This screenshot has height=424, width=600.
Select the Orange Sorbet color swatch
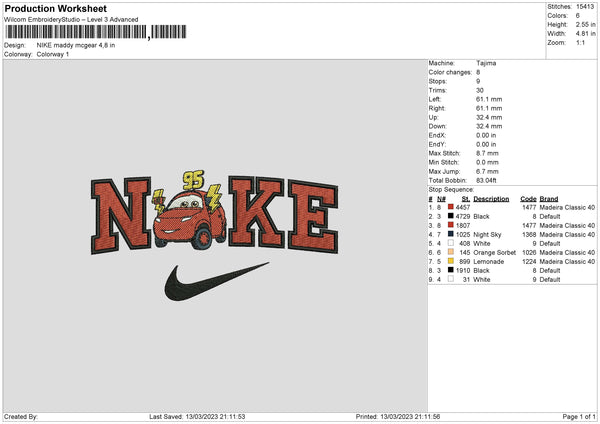451,252
